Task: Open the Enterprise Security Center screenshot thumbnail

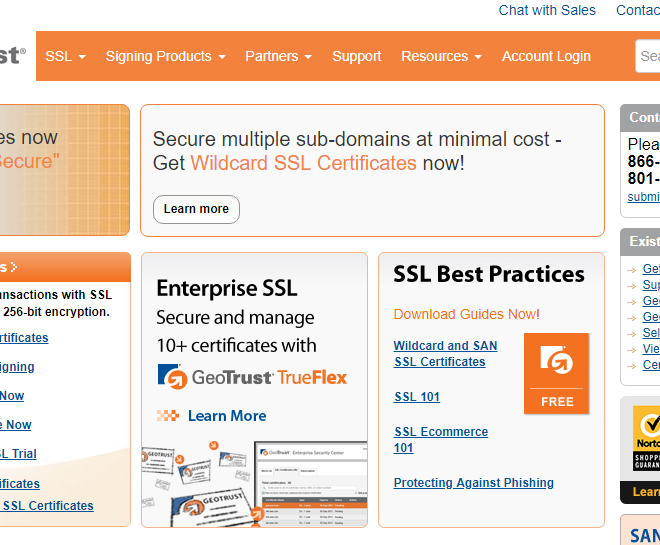Action: tap(311, 484)
